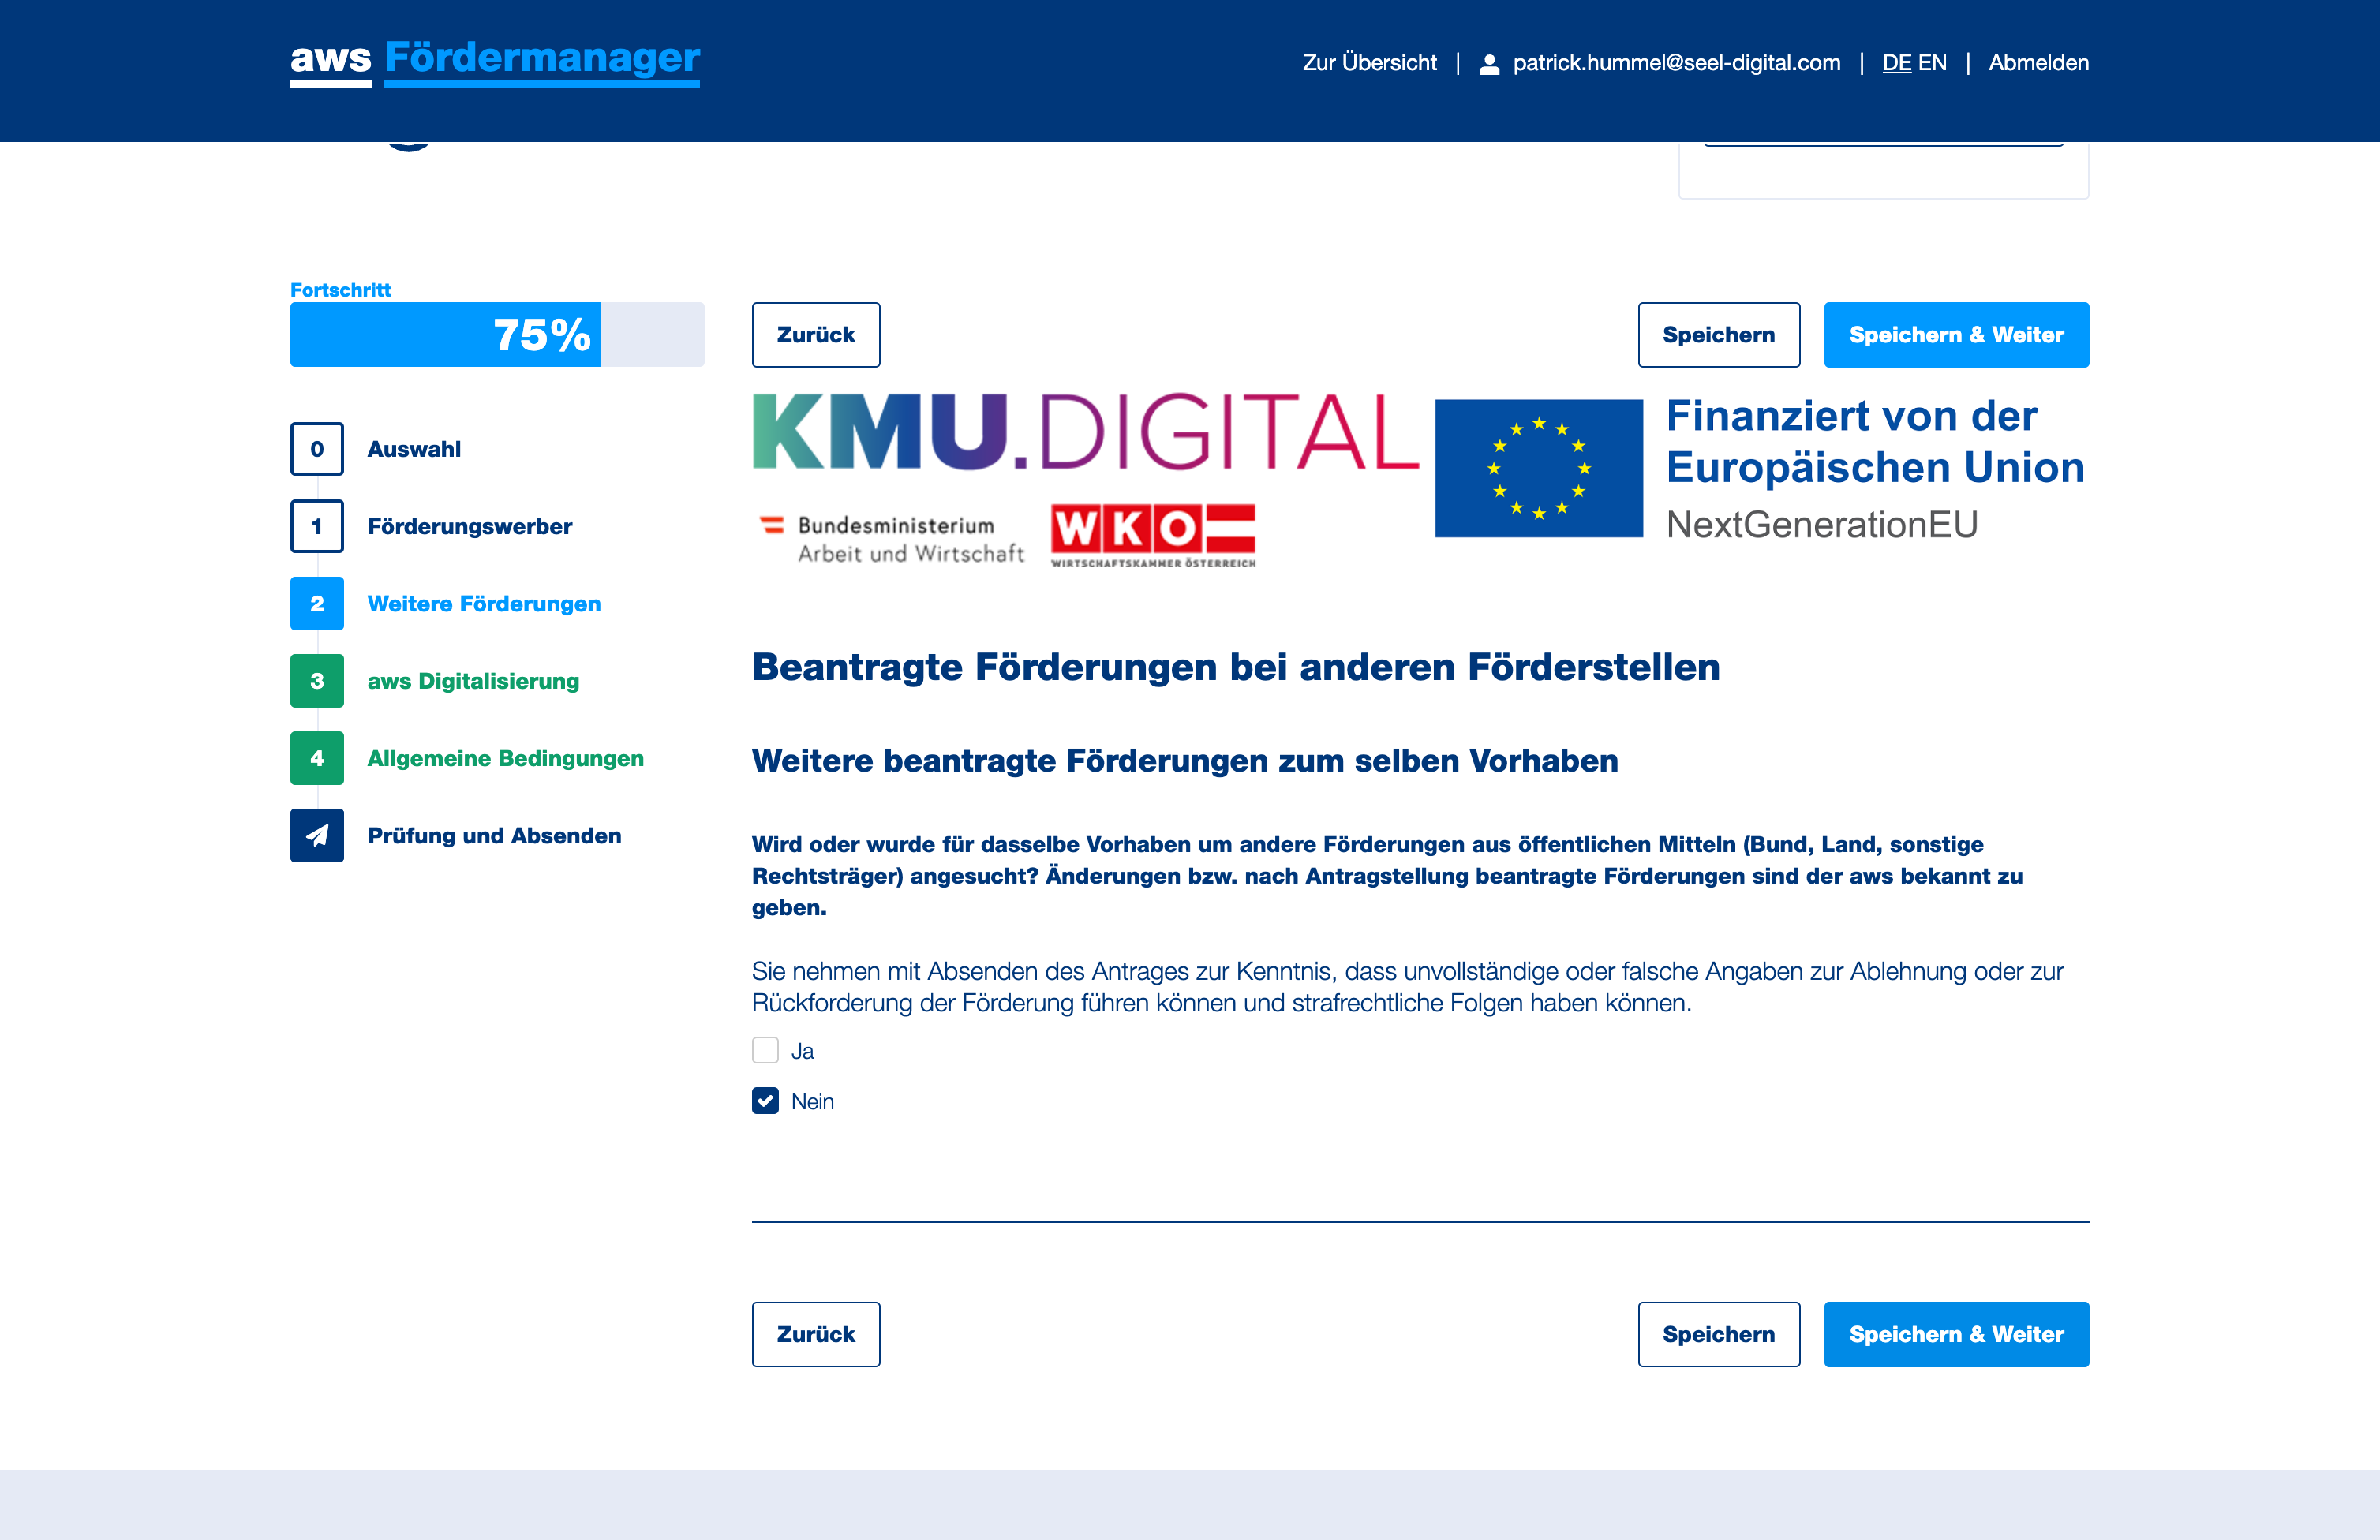Click the patrick.hummel@seel-digital.com account link

pos(1676,63)
